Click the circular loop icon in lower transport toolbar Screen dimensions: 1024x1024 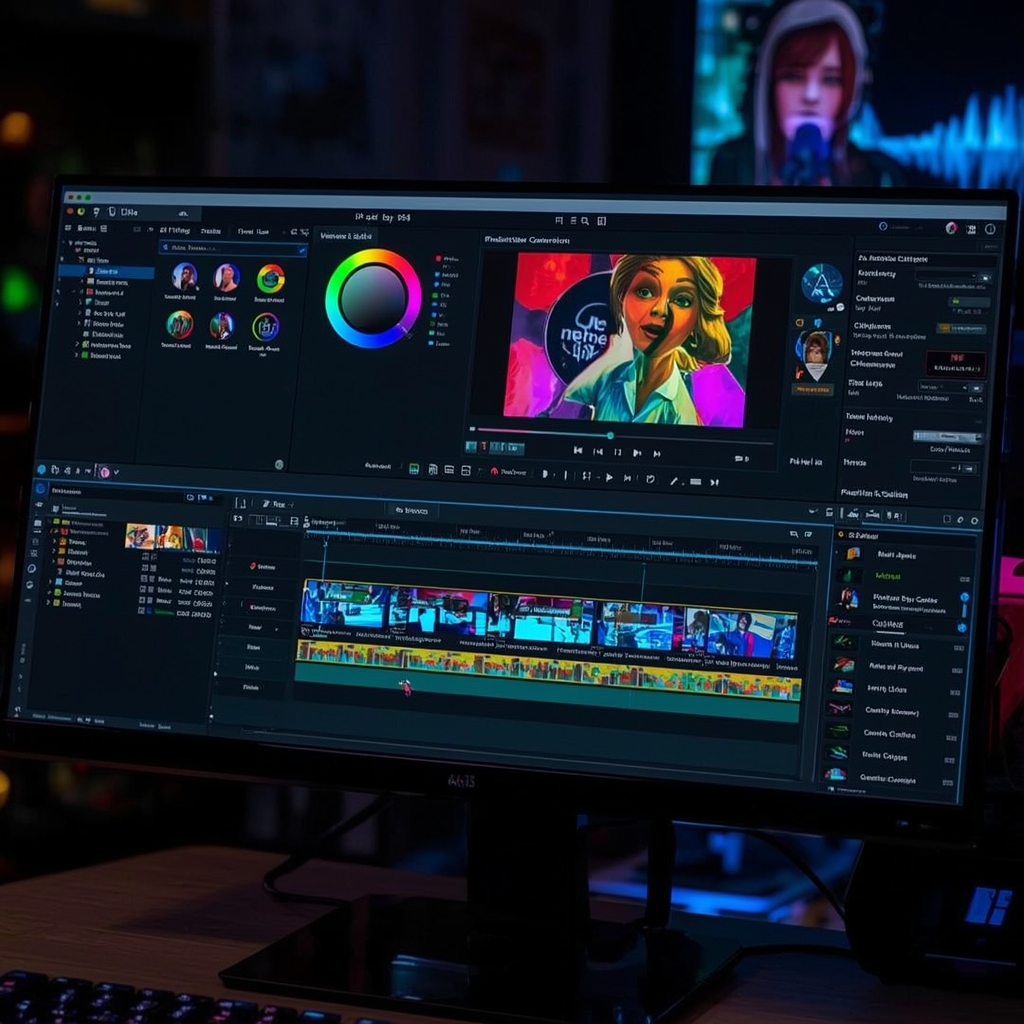(650, 479)
